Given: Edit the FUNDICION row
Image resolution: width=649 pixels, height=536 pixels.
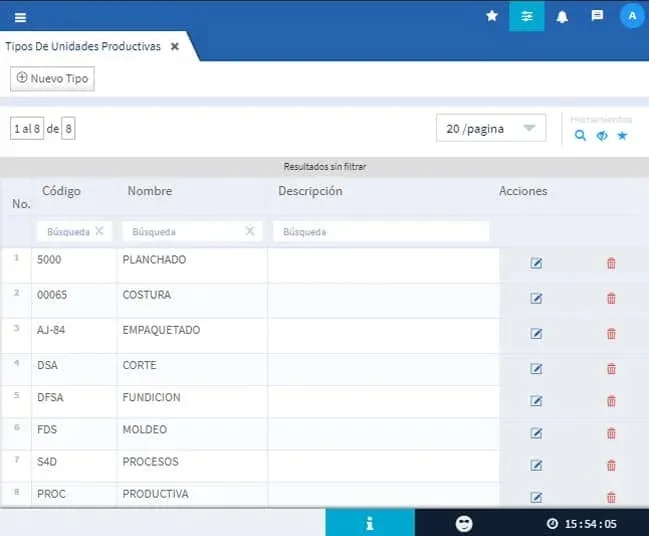Looking at the screenshot, I should pyautogui.click(x=536, y=401).
